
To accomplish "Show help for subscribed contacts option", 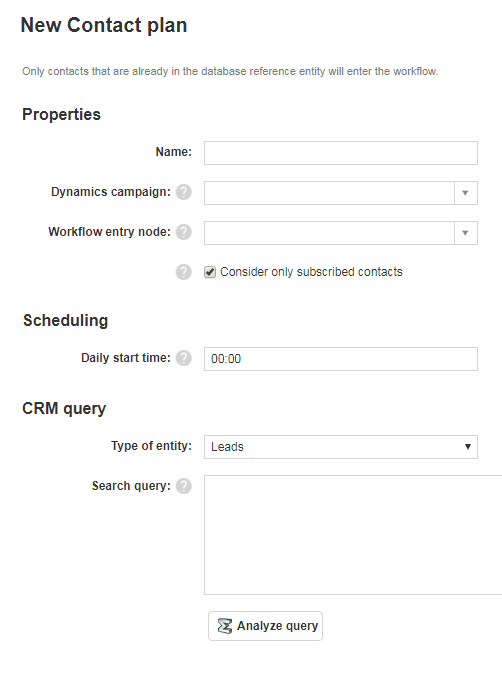I will [184, 272].
